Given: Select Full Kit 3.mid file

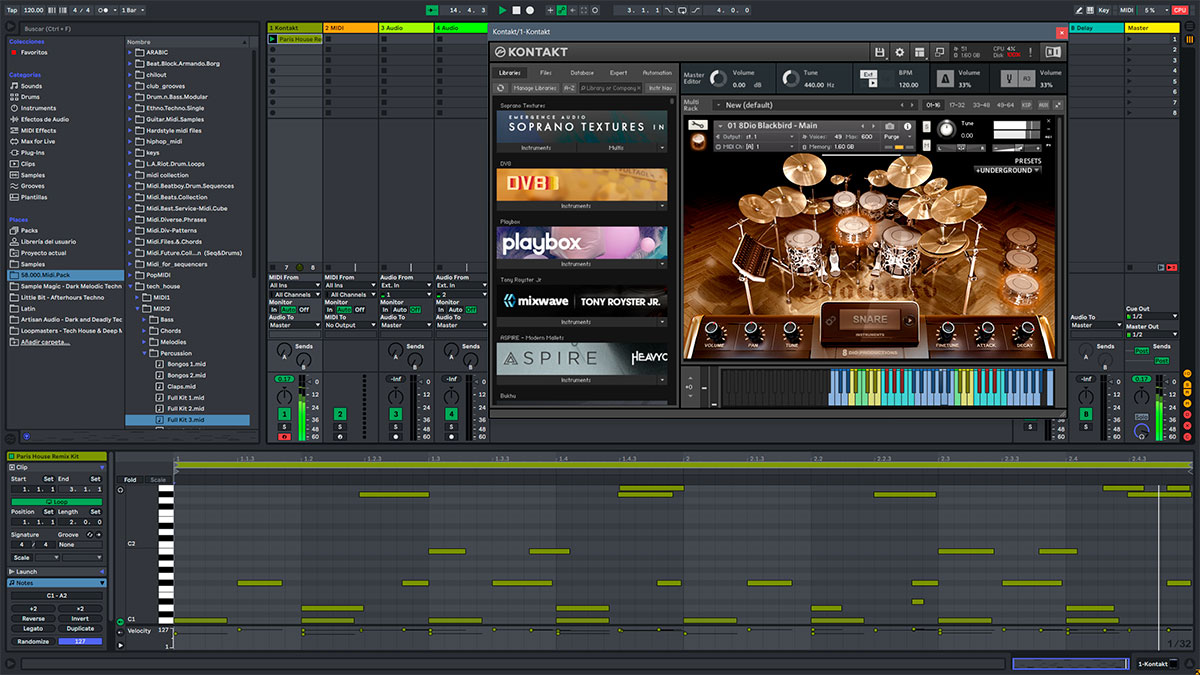Looking at the screenshot, I should (186, 420).
